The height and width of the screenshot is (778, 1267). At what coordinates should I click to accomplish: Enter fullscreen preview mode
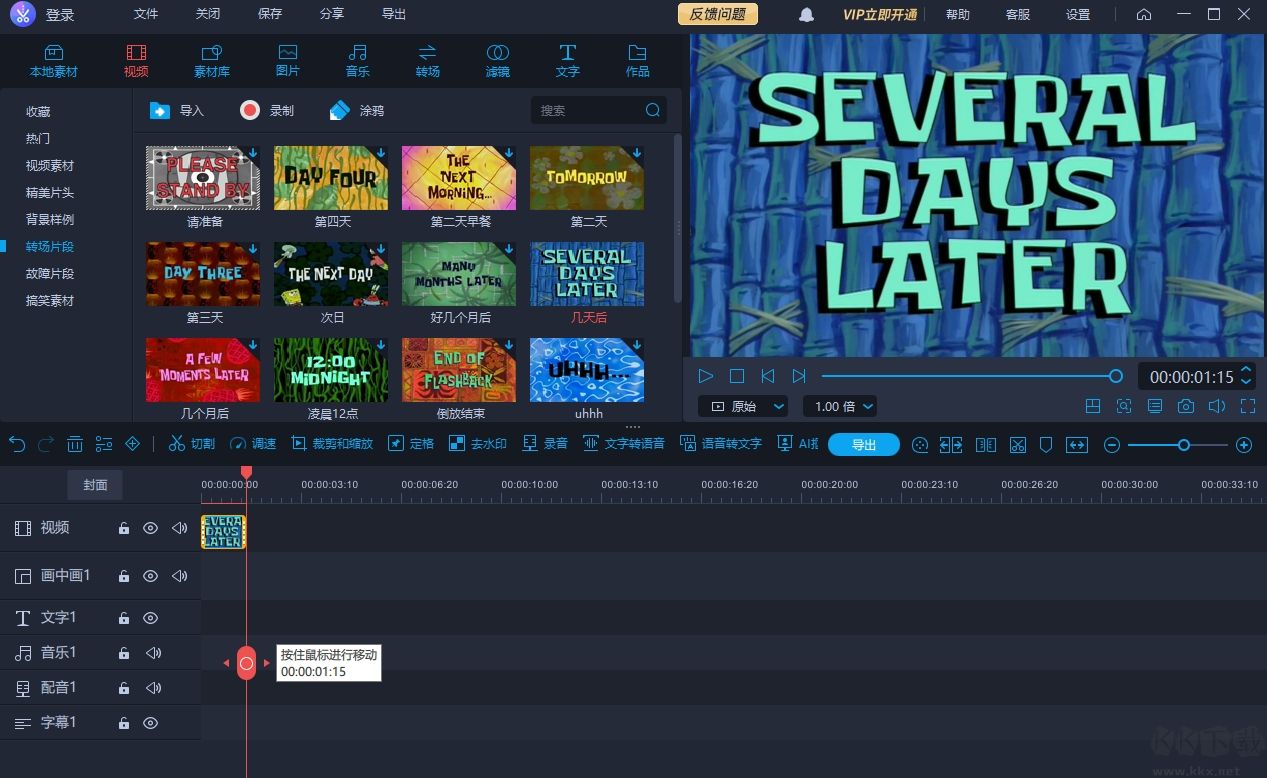[1247, 406]
